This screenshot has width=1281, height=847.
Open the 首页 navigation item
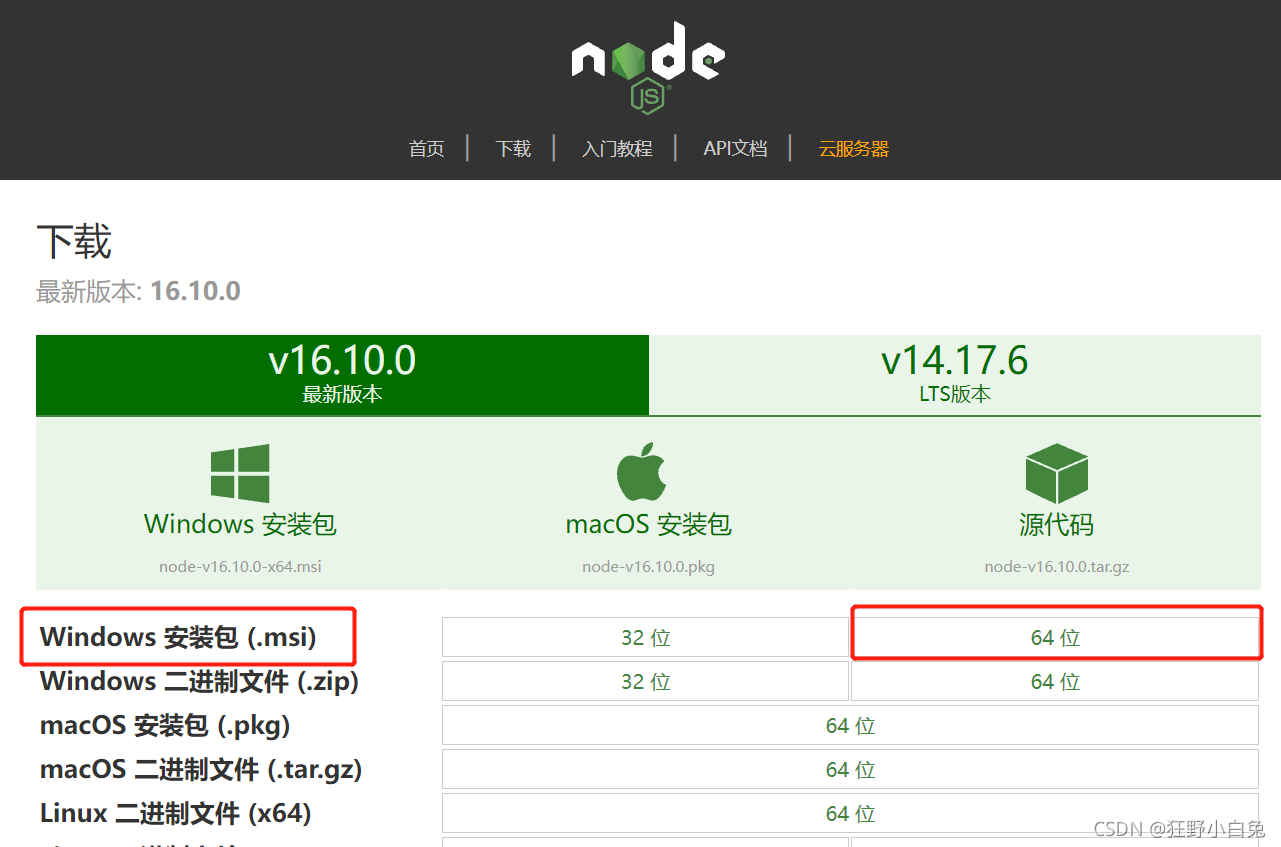pos(426,149)
